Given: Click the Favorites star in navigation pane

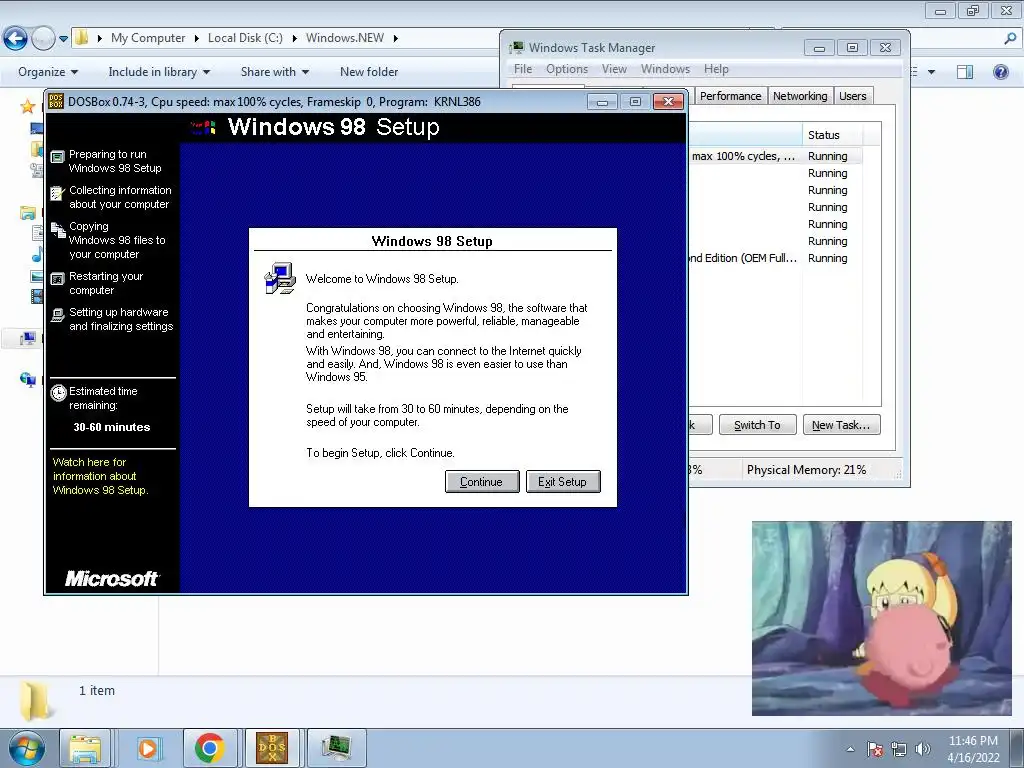Looking at the screenshot, I should (x=27, y=106).
